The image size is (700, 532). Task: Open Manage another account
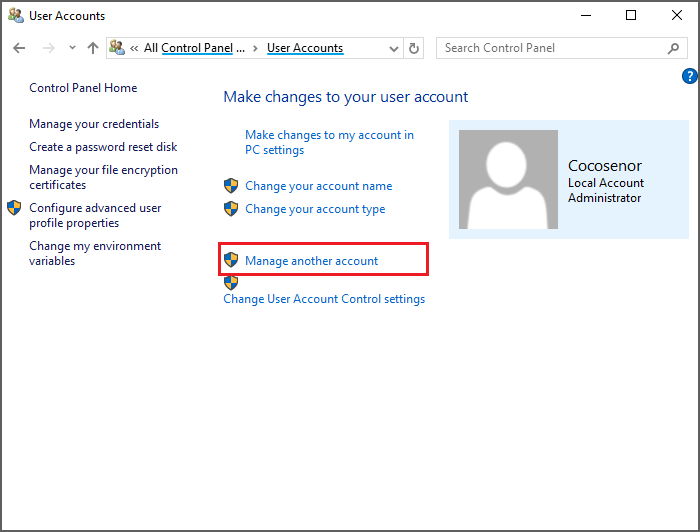point(312,261)
